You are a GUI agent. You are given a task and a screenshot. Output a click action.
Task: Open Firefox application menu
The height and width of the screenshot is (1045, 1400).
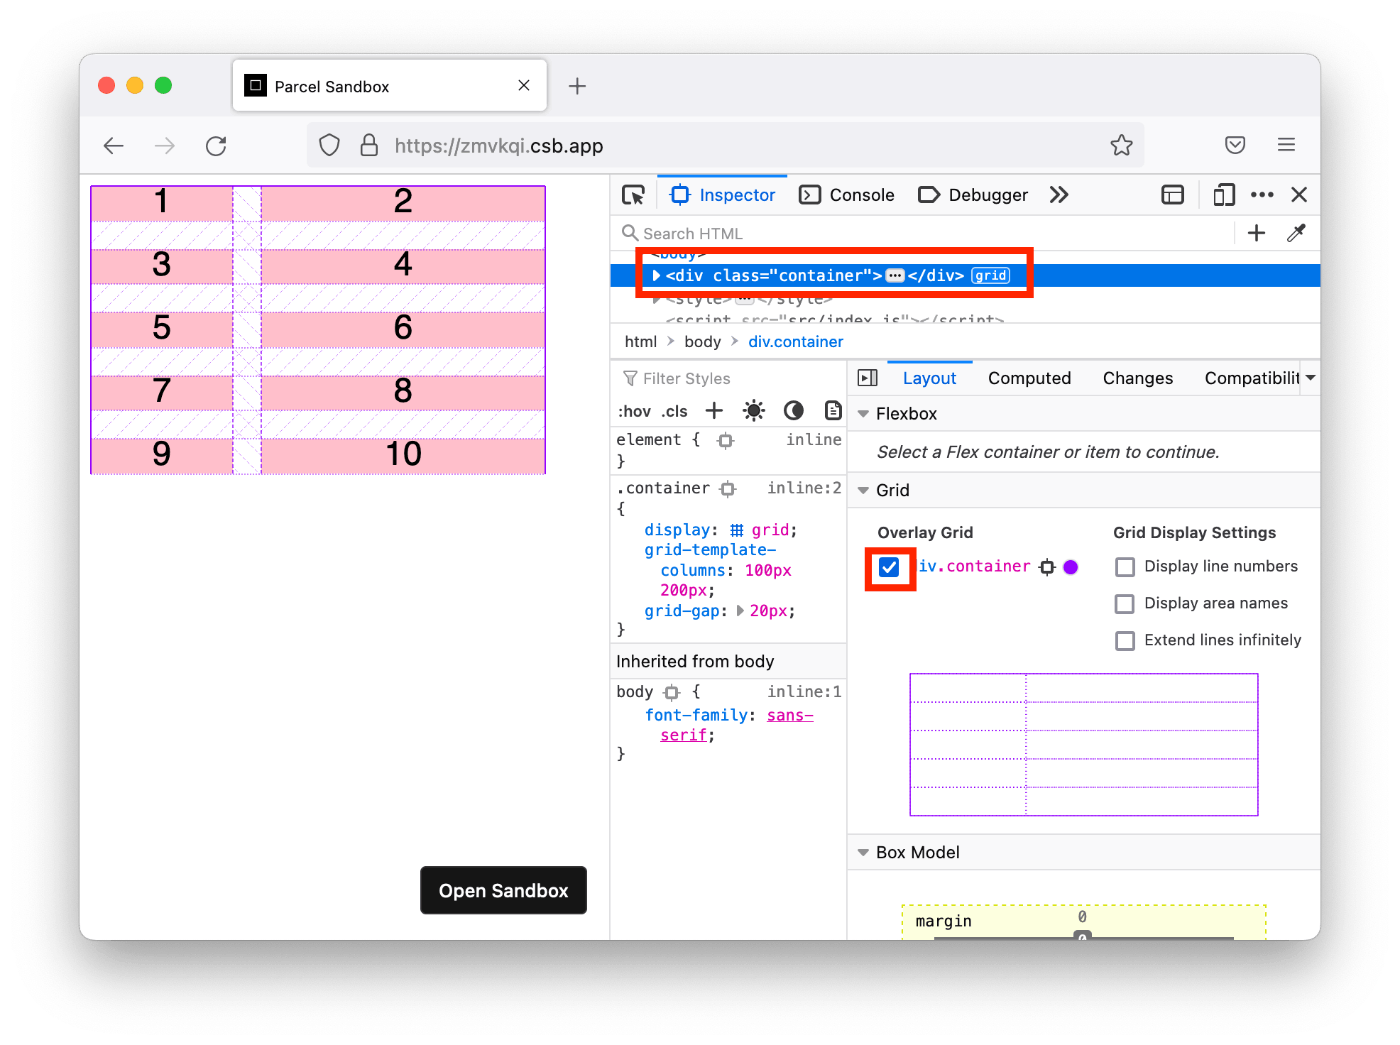click(x=1286, y=145)
